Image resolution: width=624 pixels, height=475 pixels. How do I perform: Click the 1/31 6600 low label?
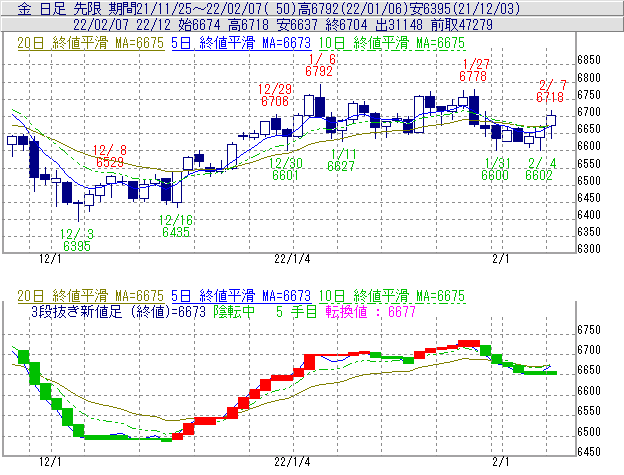(x=496, y=169)
